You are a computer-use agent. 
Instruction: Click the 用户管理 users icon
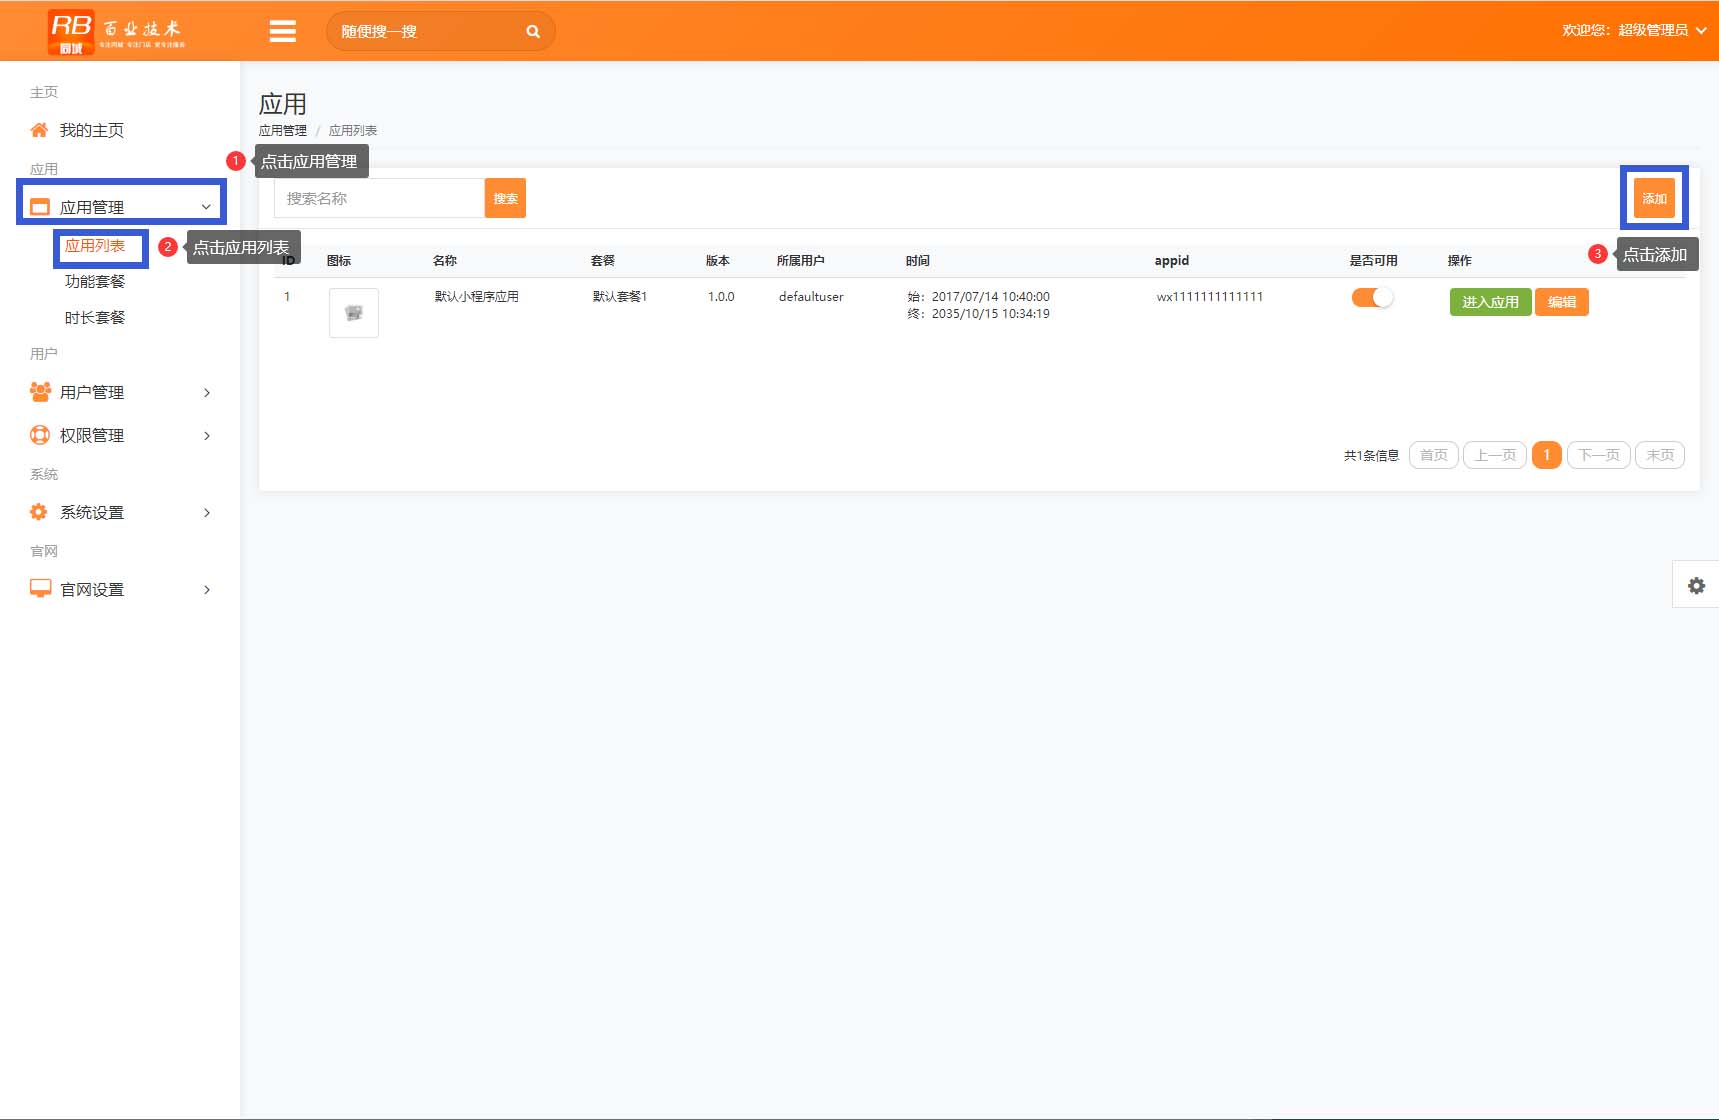click(x=40, y=392)
